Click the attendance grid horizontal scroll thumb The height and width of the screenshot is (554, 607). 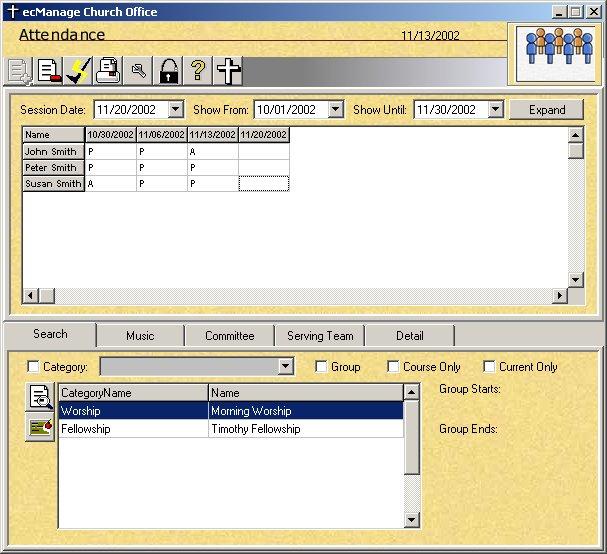pos(47,296)
